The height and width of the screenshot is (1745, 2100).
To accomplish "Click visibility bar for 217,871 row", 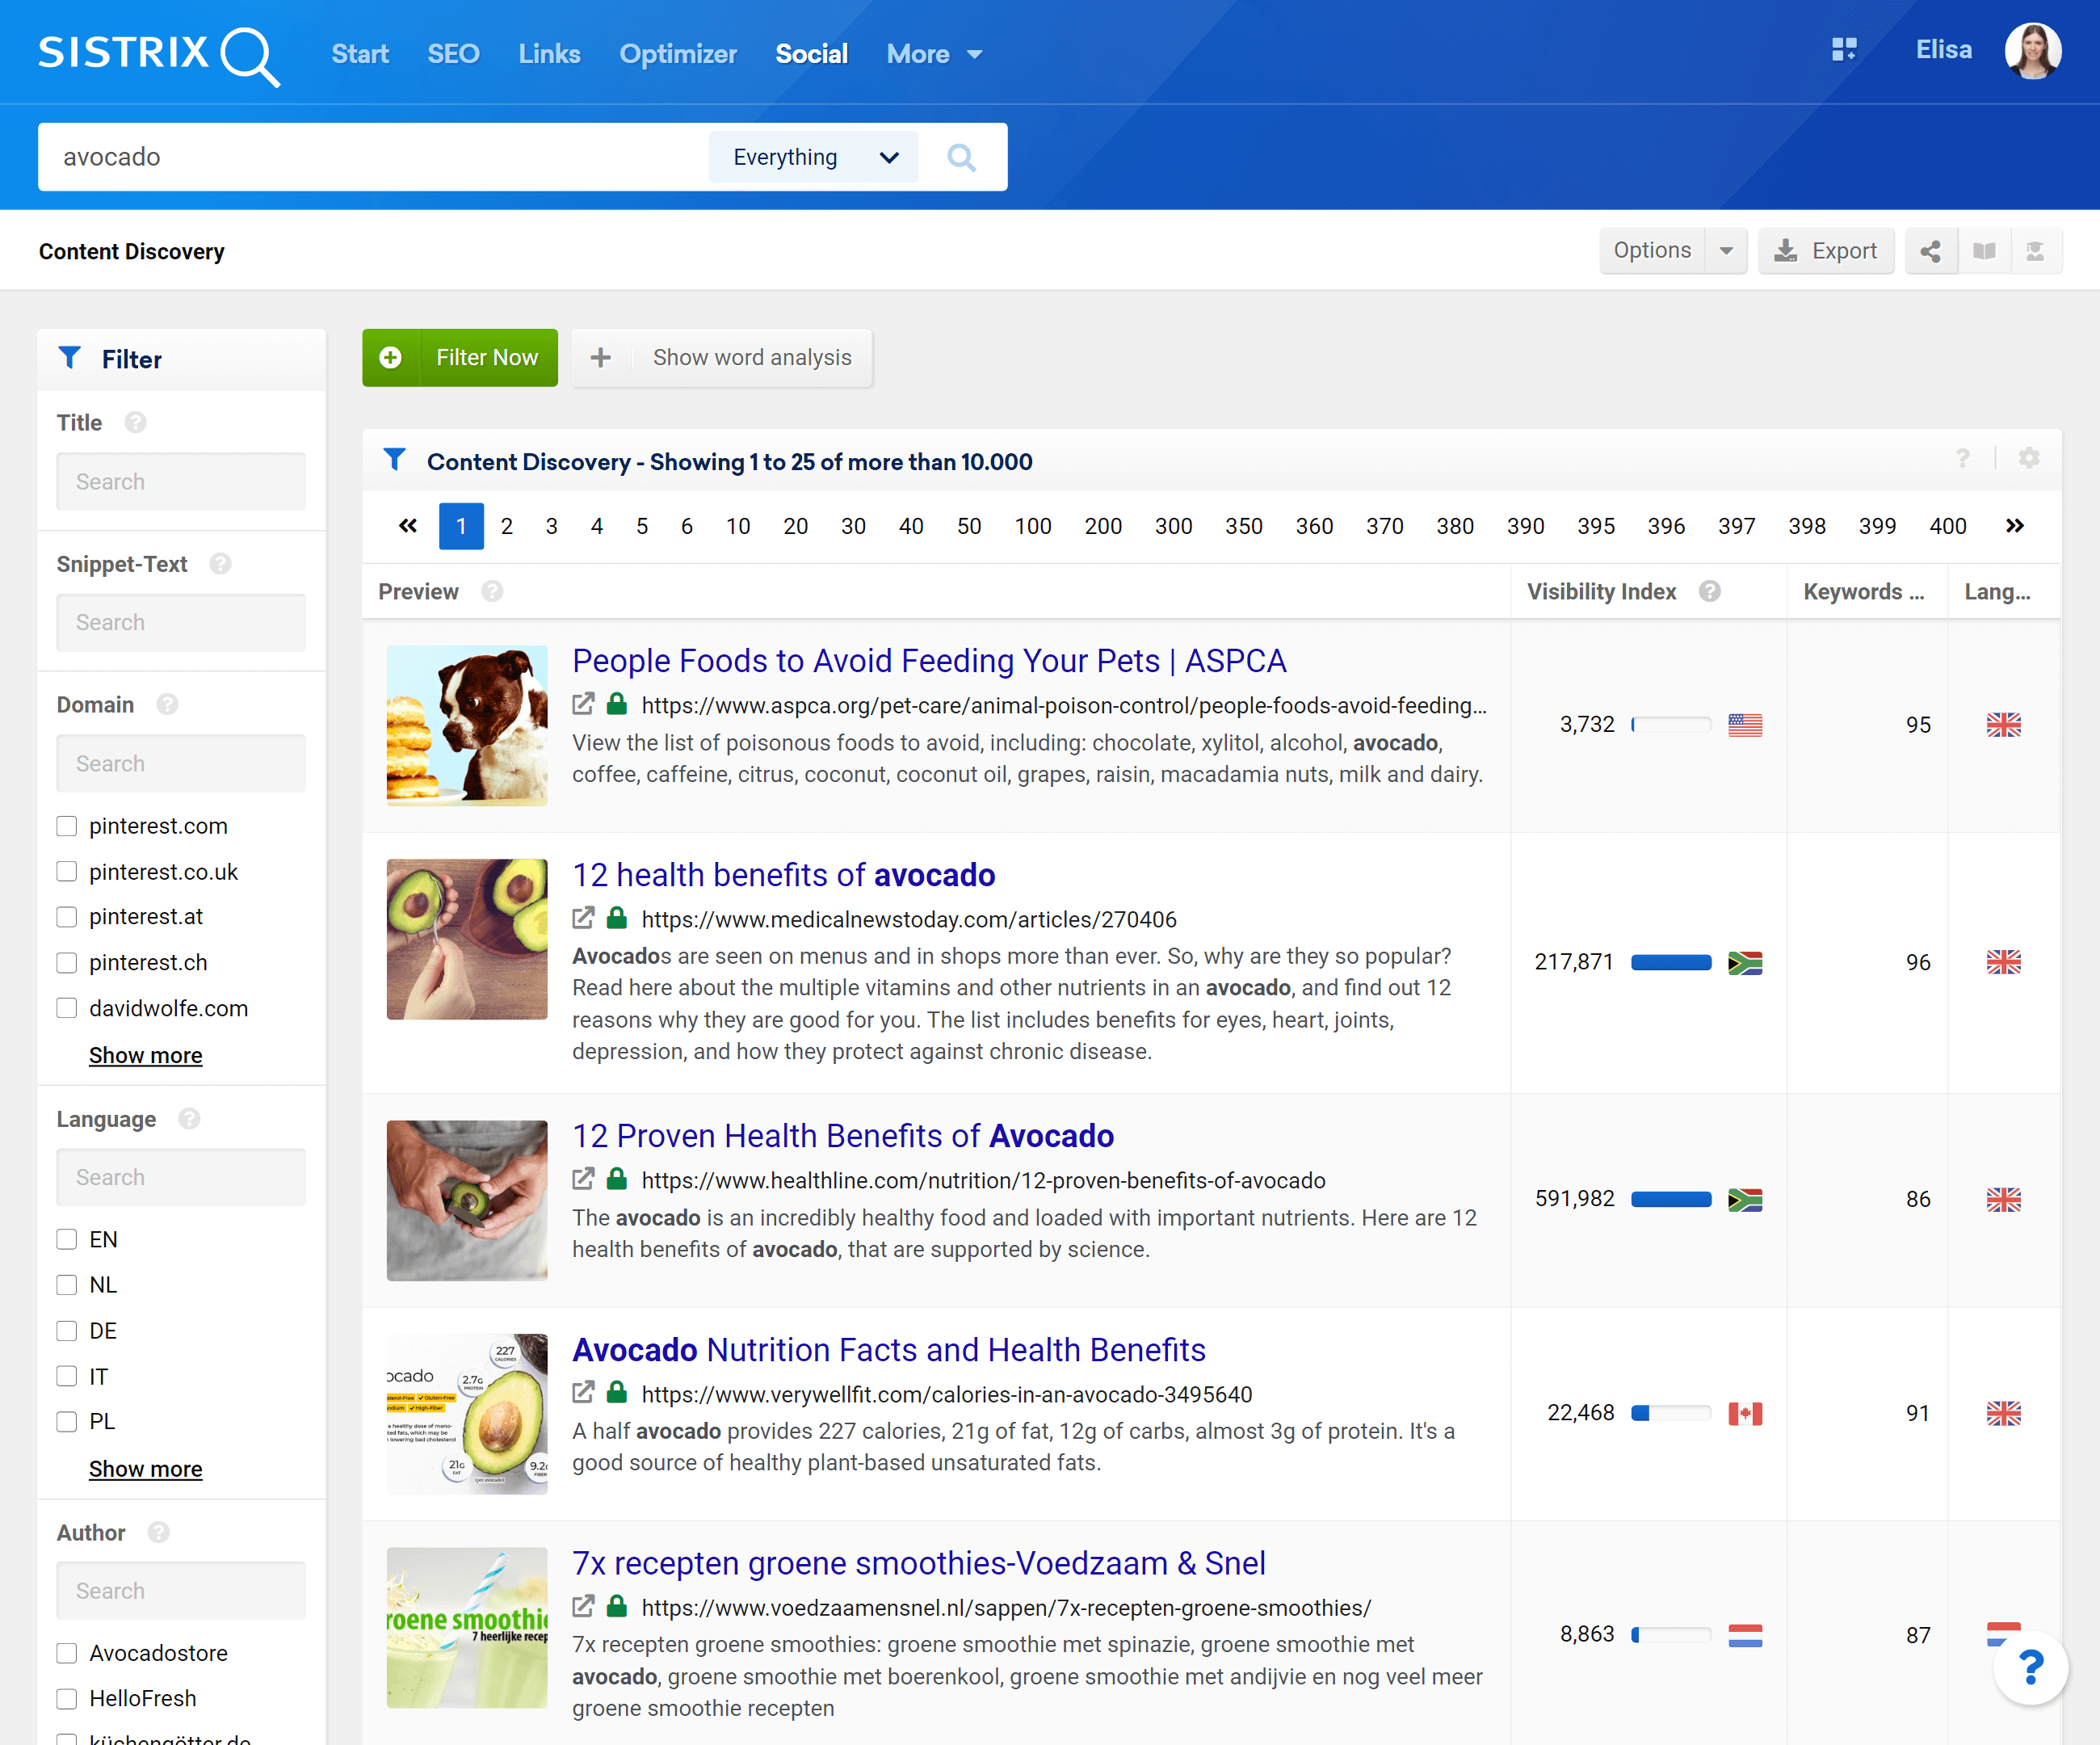I will pyautogui.click(x=1671, y=963).
